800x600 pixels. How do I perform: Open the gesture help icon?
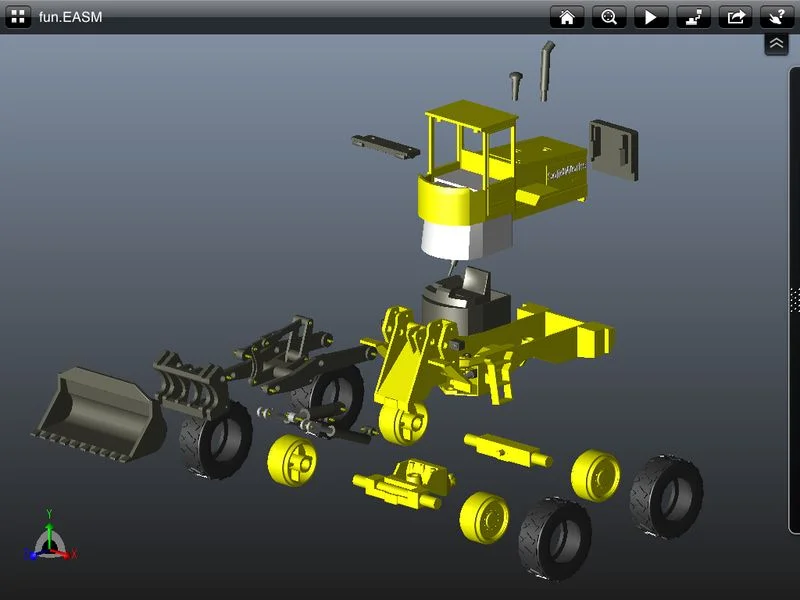click(x=777, y=17)
